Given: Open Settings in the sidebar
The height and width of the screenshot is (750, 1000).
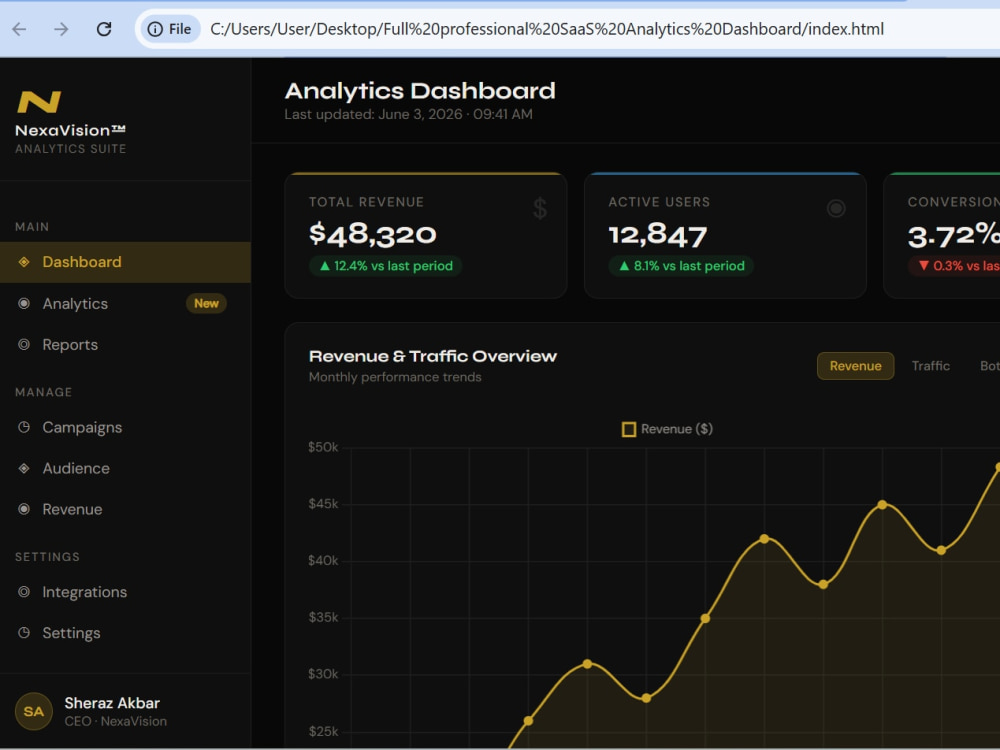Looking at the screenshot, I should [125, 633].
